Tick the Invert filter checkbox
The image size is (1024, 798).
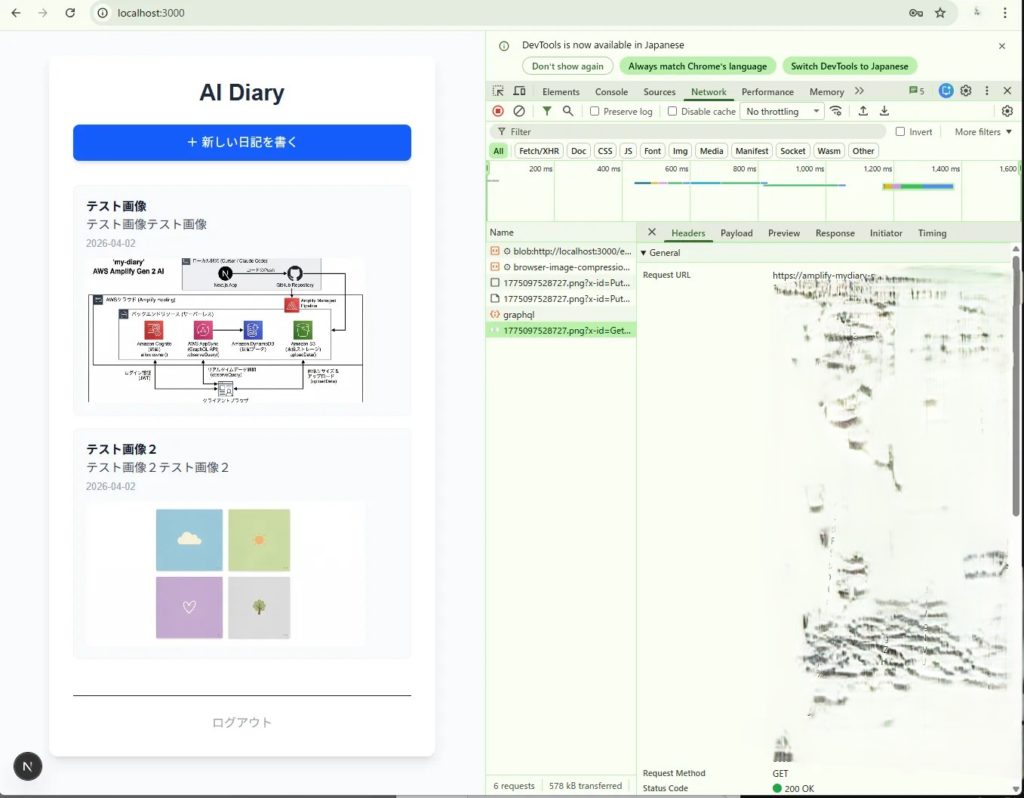click(900, 132)
